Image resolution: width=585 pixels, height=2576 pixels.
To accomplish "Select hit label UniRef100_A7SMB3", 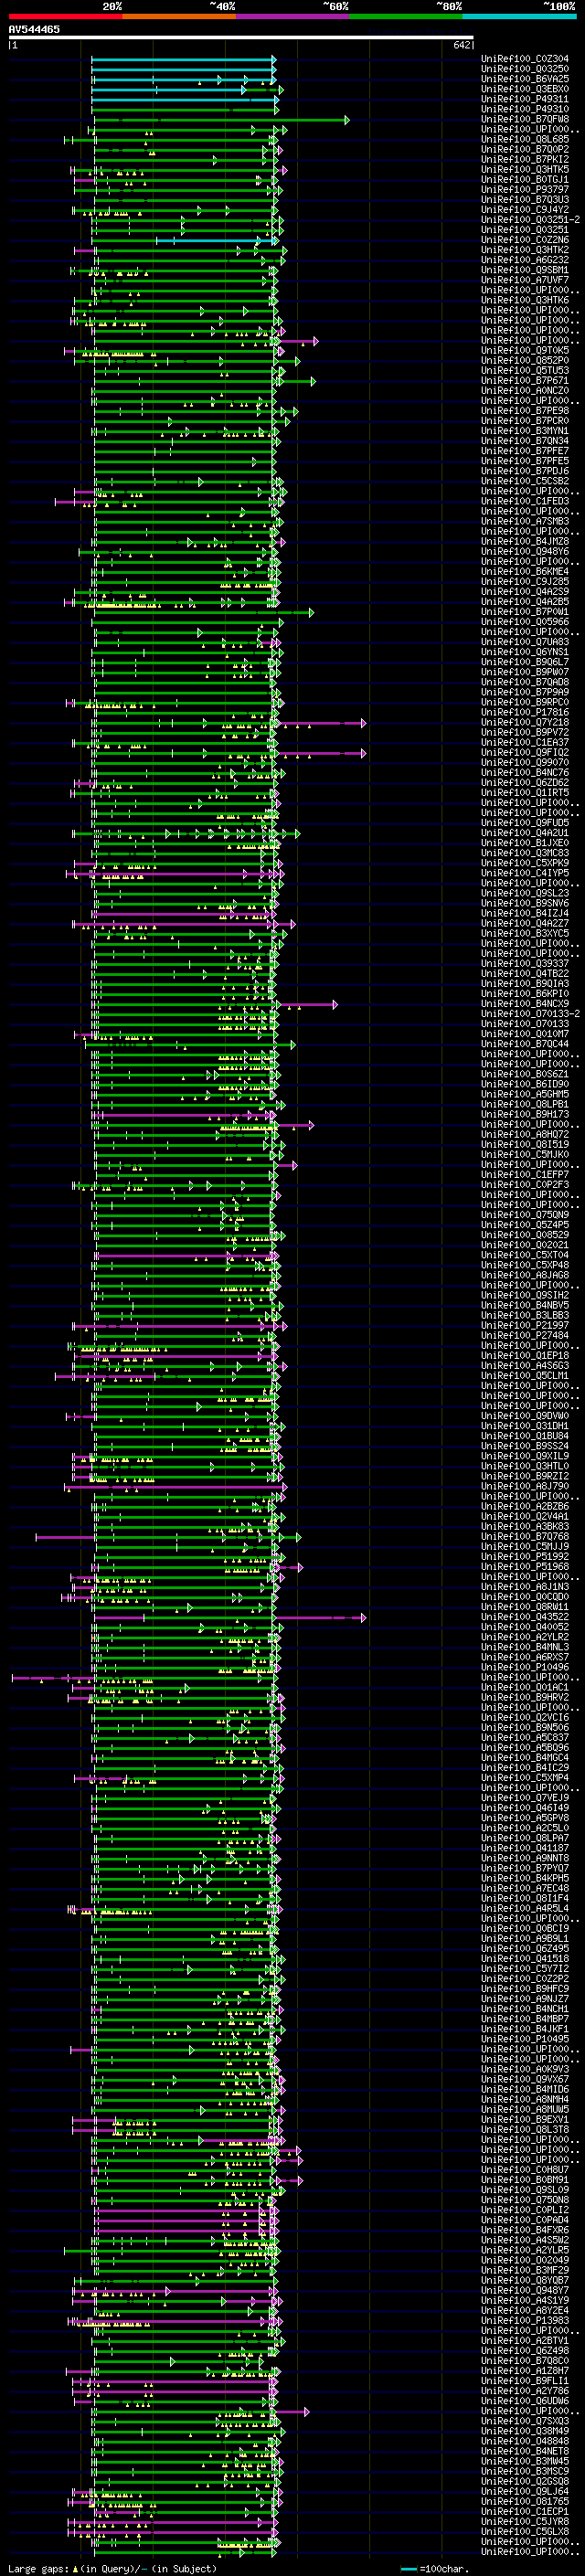I will point(525,521).
